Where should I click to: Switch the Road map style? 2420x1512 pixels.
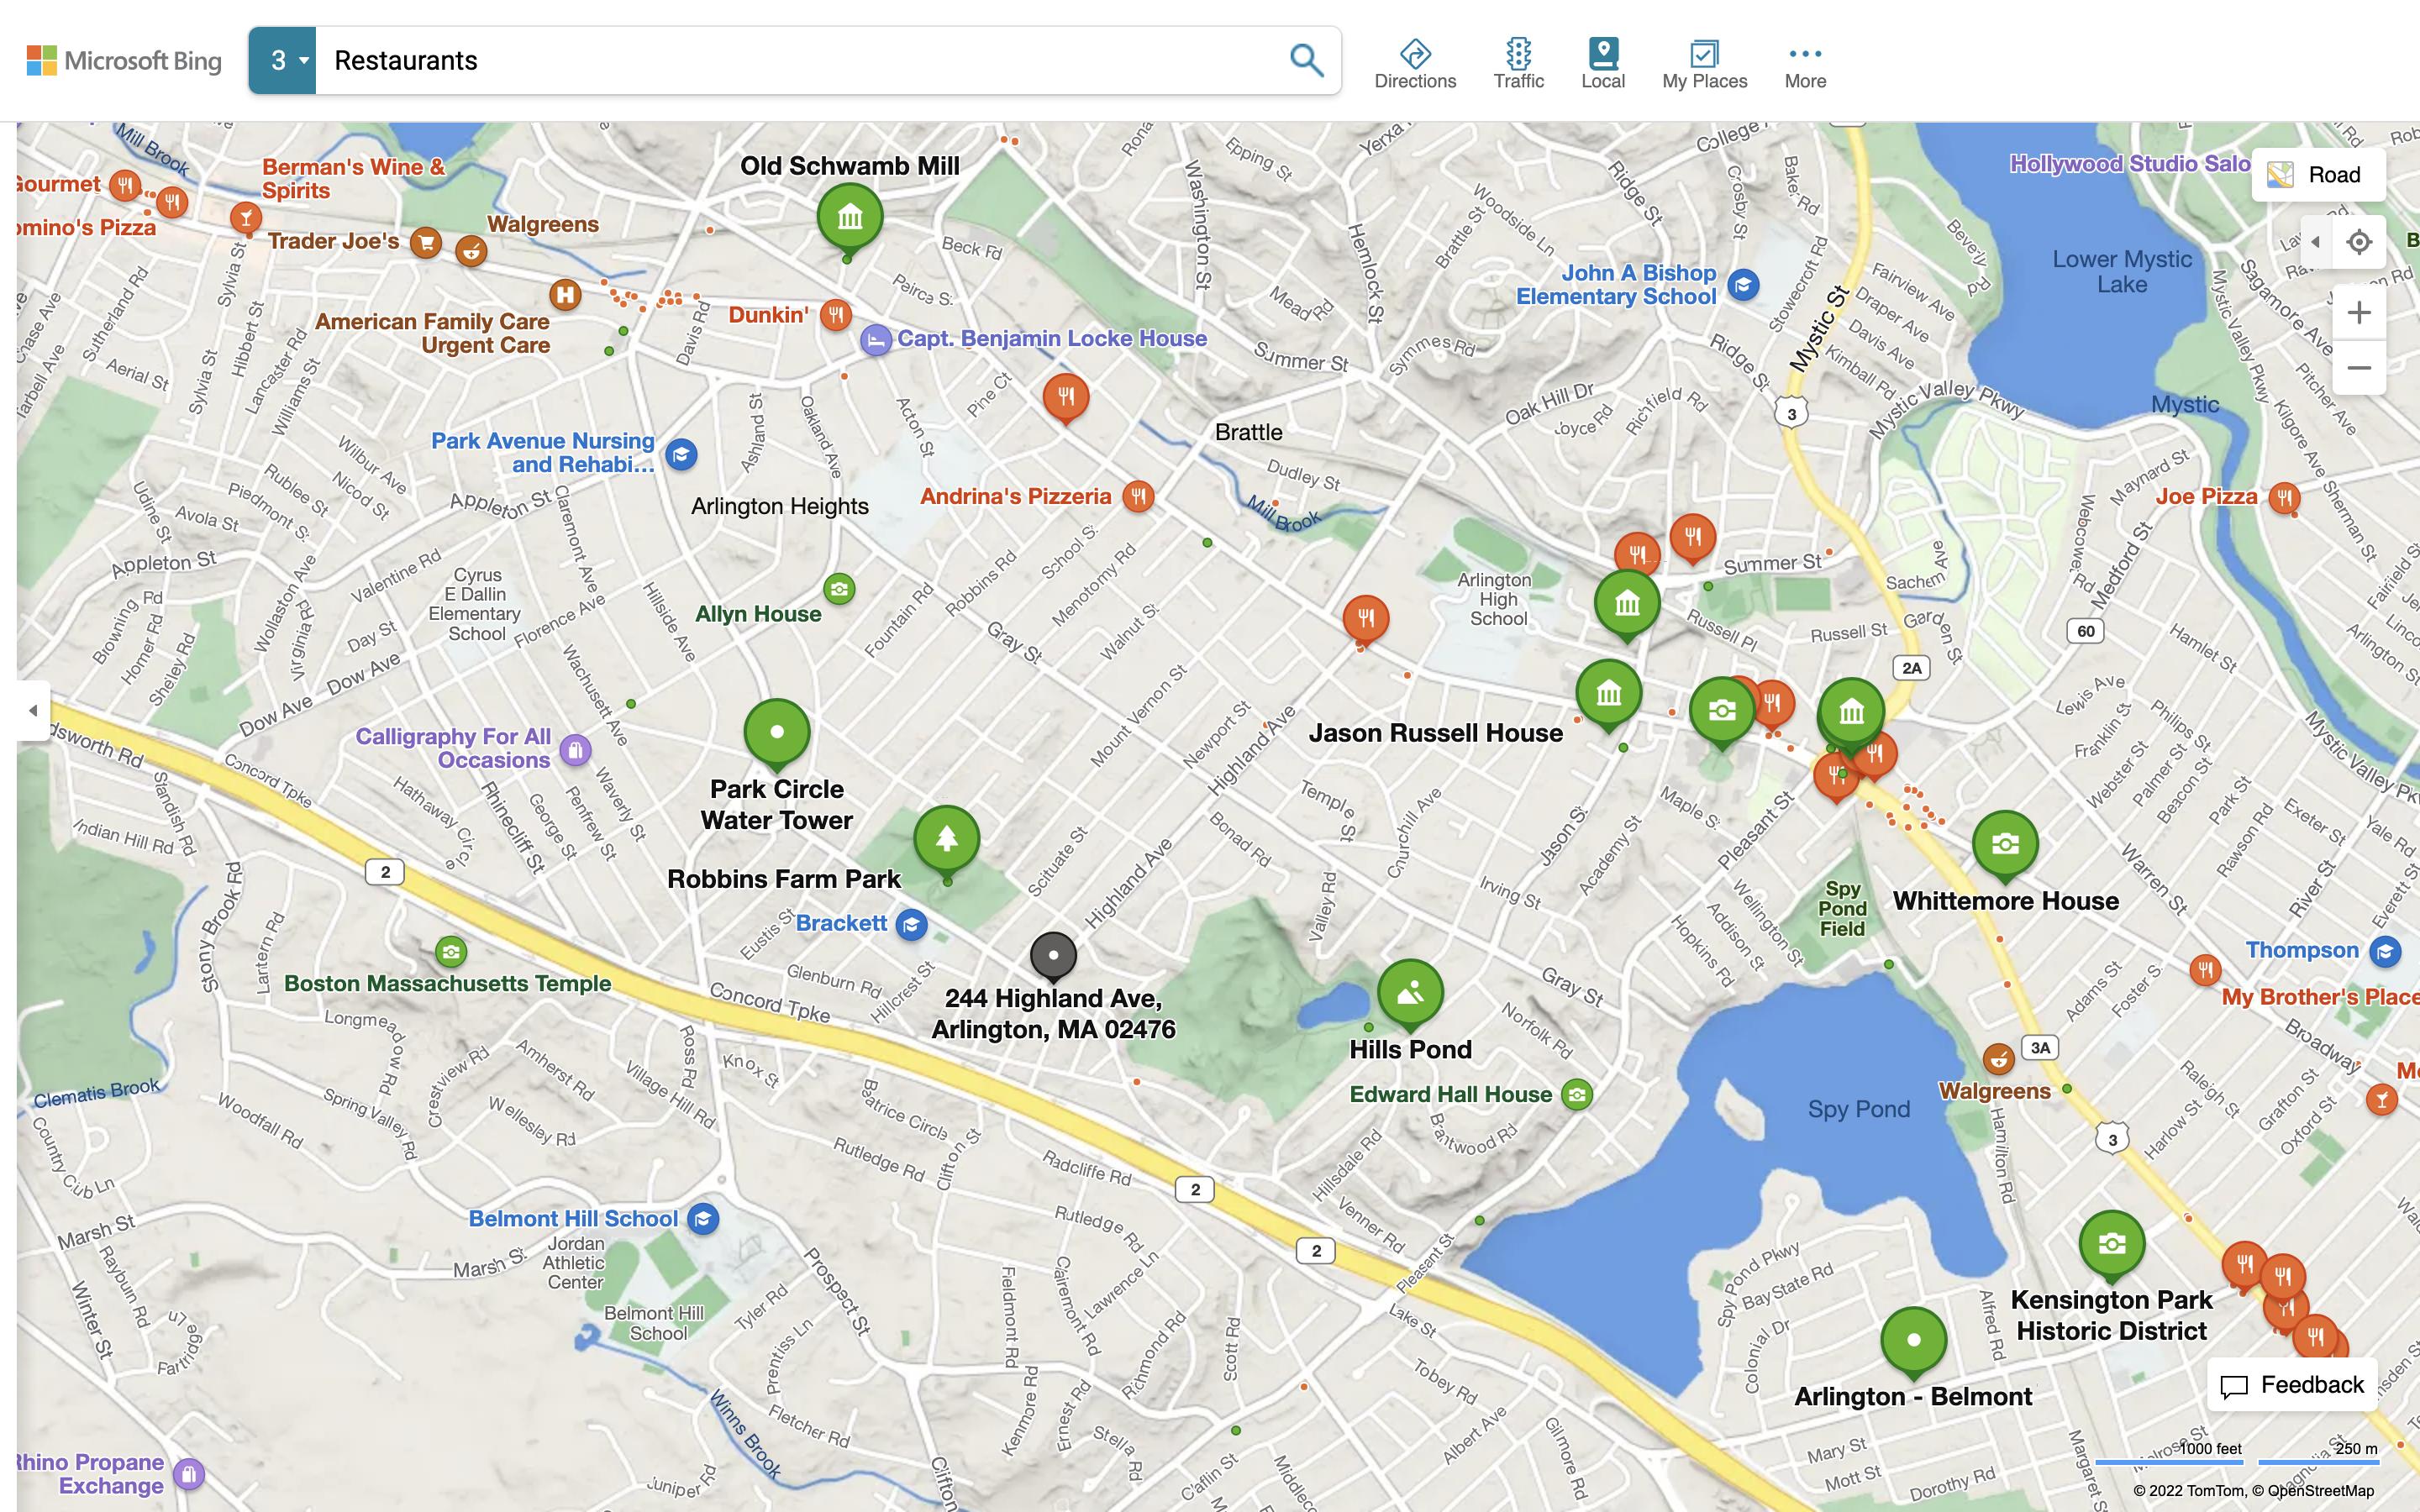click(x=2318, y=175)
